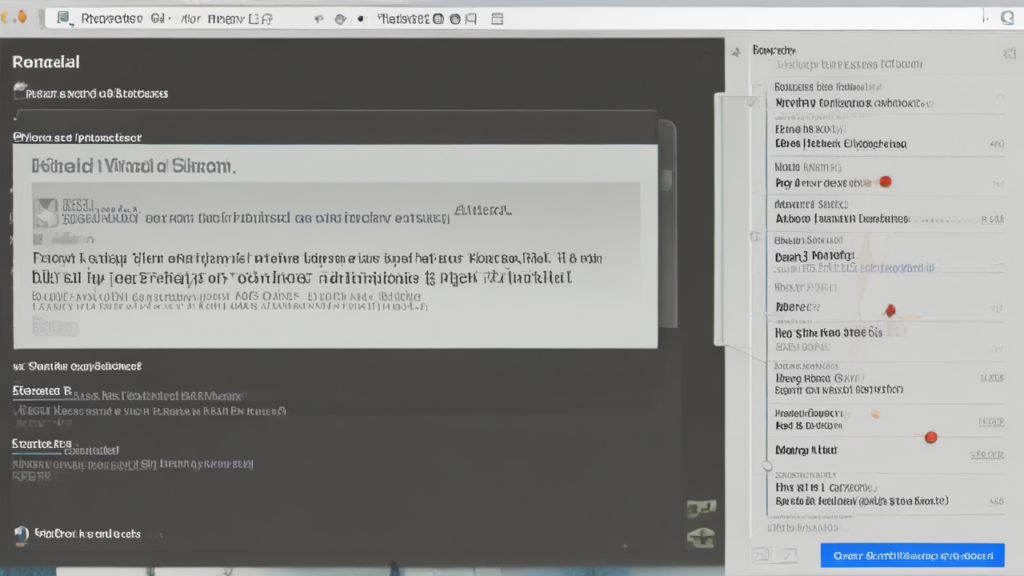Click the round blue icon at the dark panel's bottom

pyautogui.click(x=22, y=534)
